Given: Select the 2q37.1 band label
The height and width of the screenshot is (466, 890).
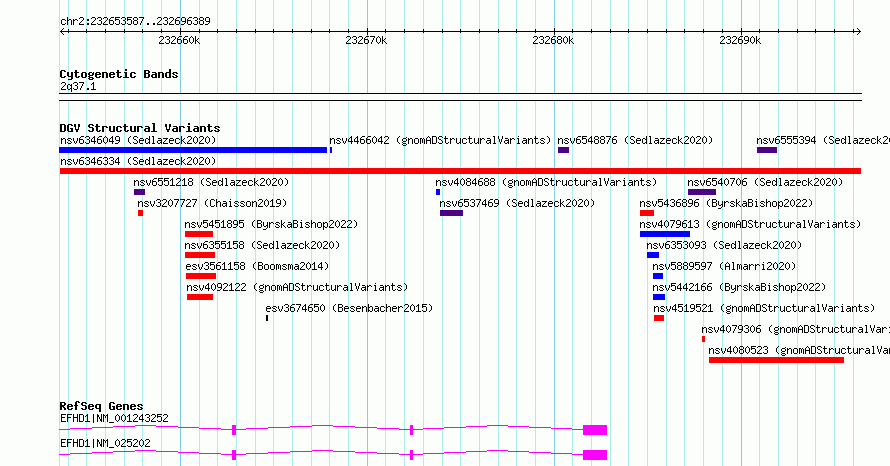Looking at the screenshot, I should click(x=78, y=86).
